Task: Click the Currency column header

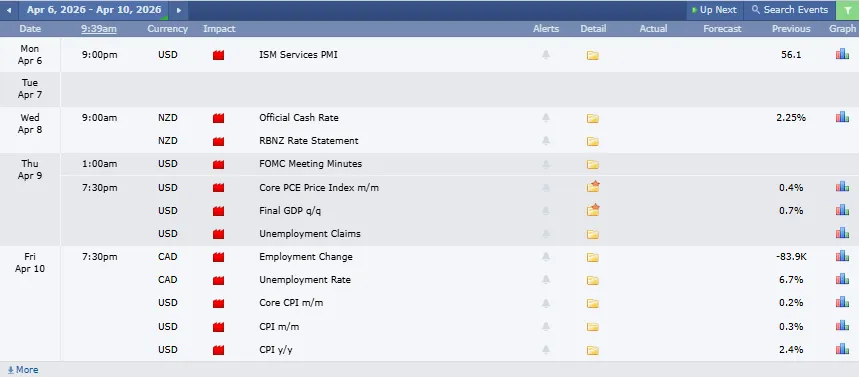Action: (x=168, y=28)
